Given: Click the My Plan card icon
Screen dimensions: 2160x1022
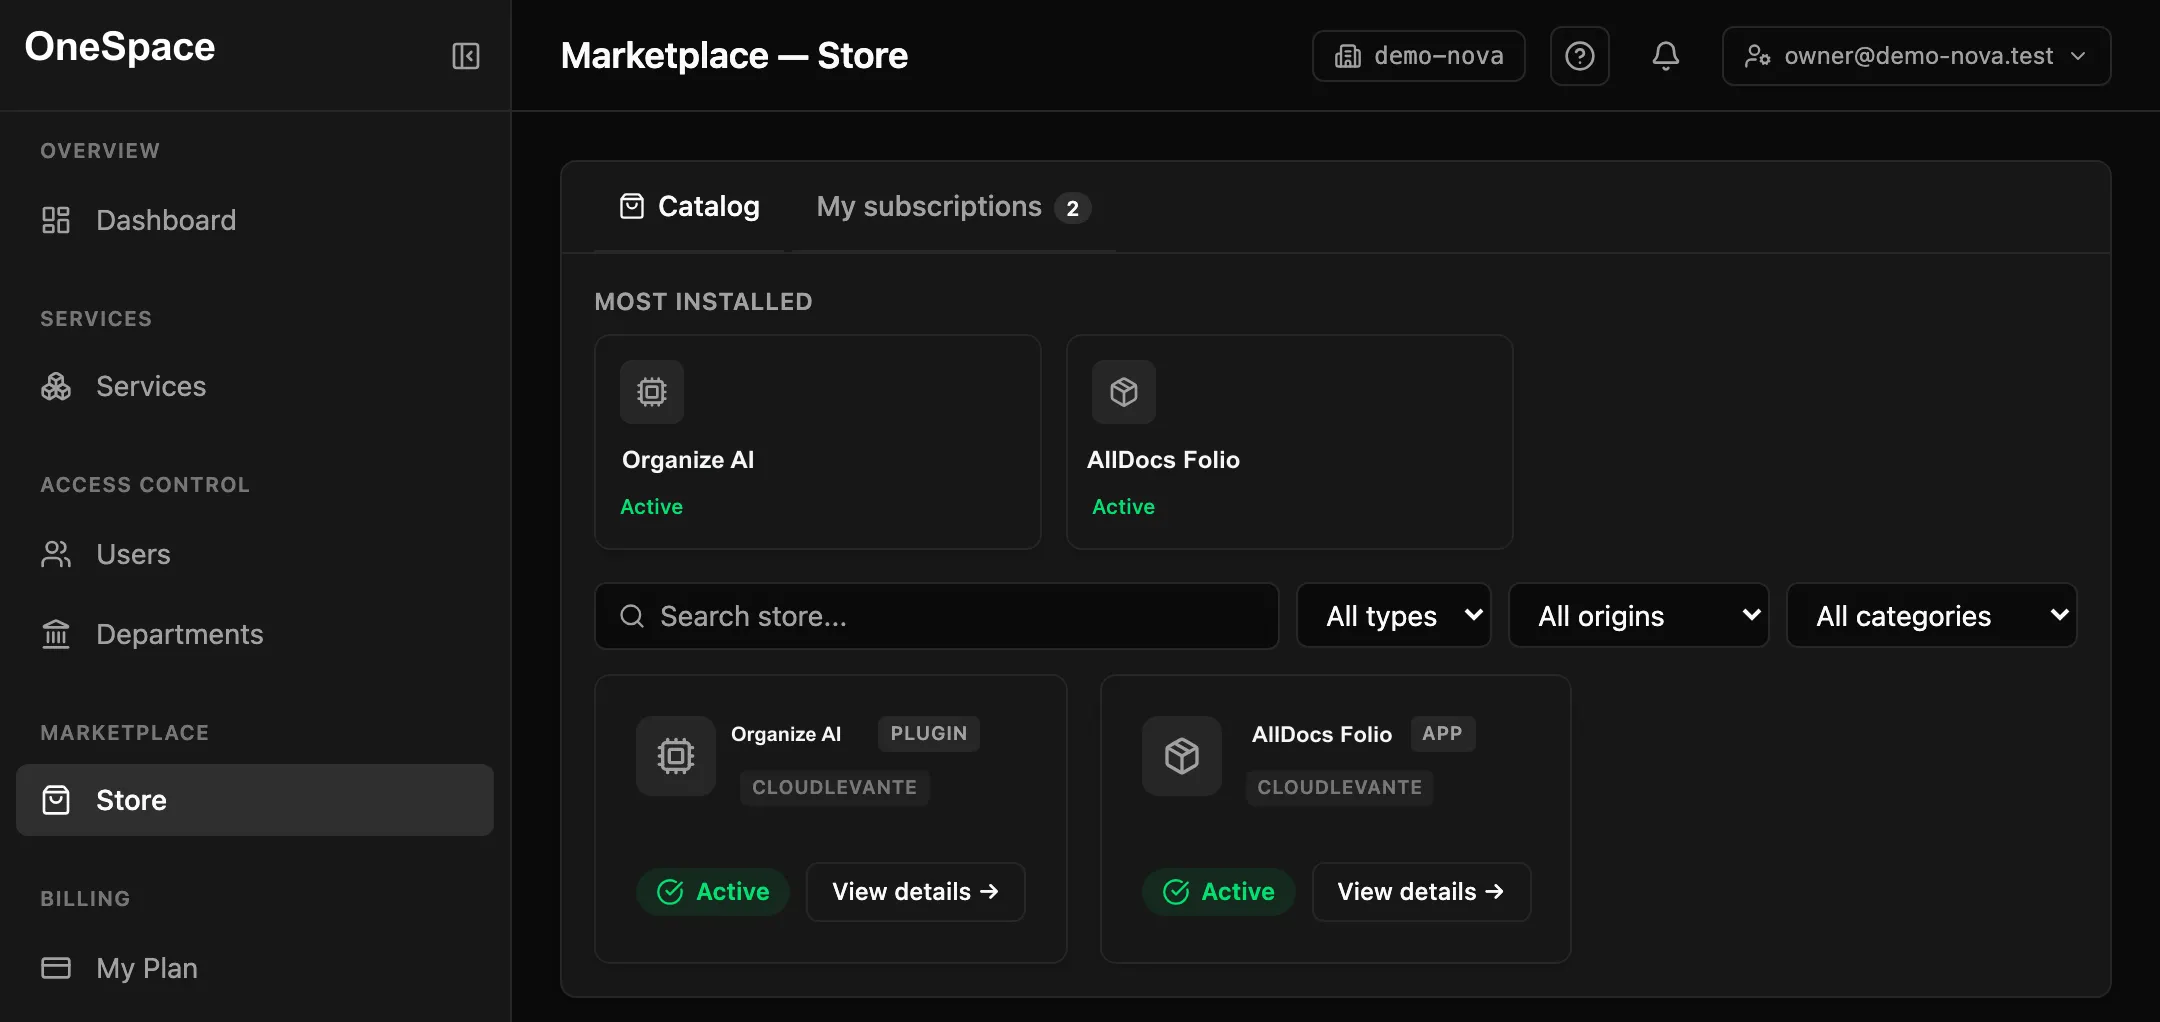Looking at the screenshot, I should (56, 968).
